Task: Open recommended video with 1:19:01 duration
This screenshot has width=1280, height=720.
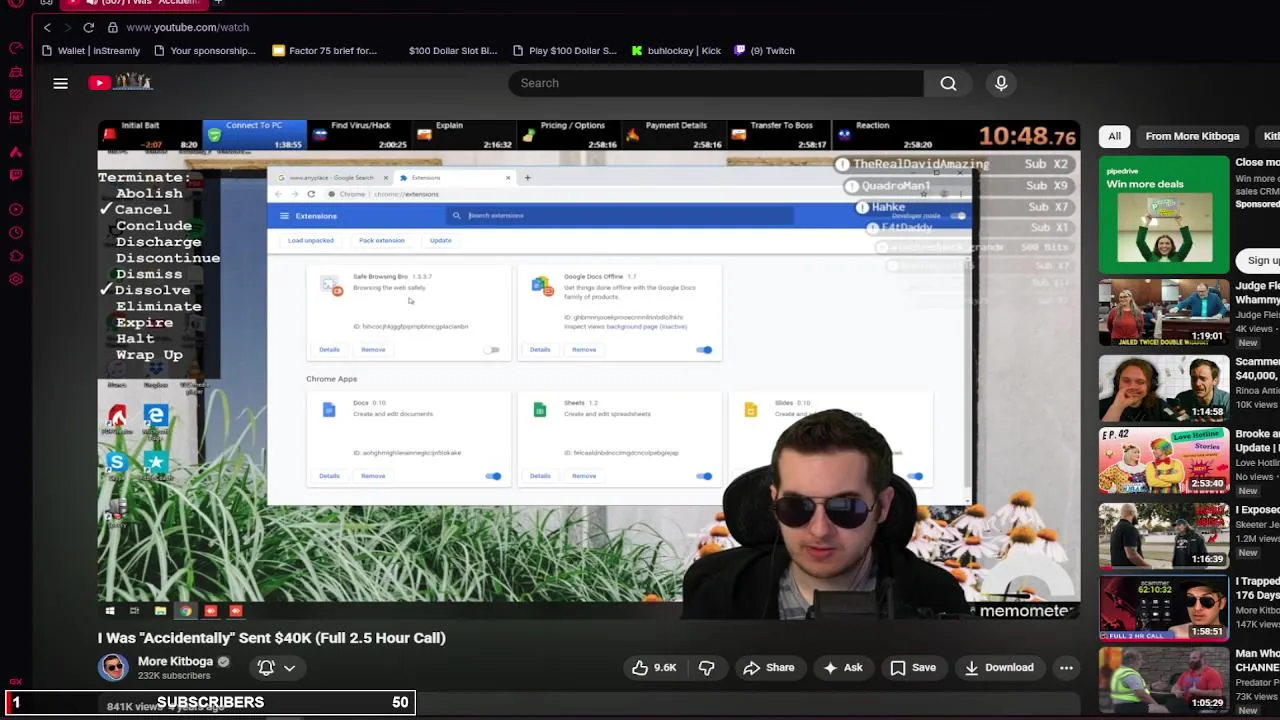Action: 1163,314
